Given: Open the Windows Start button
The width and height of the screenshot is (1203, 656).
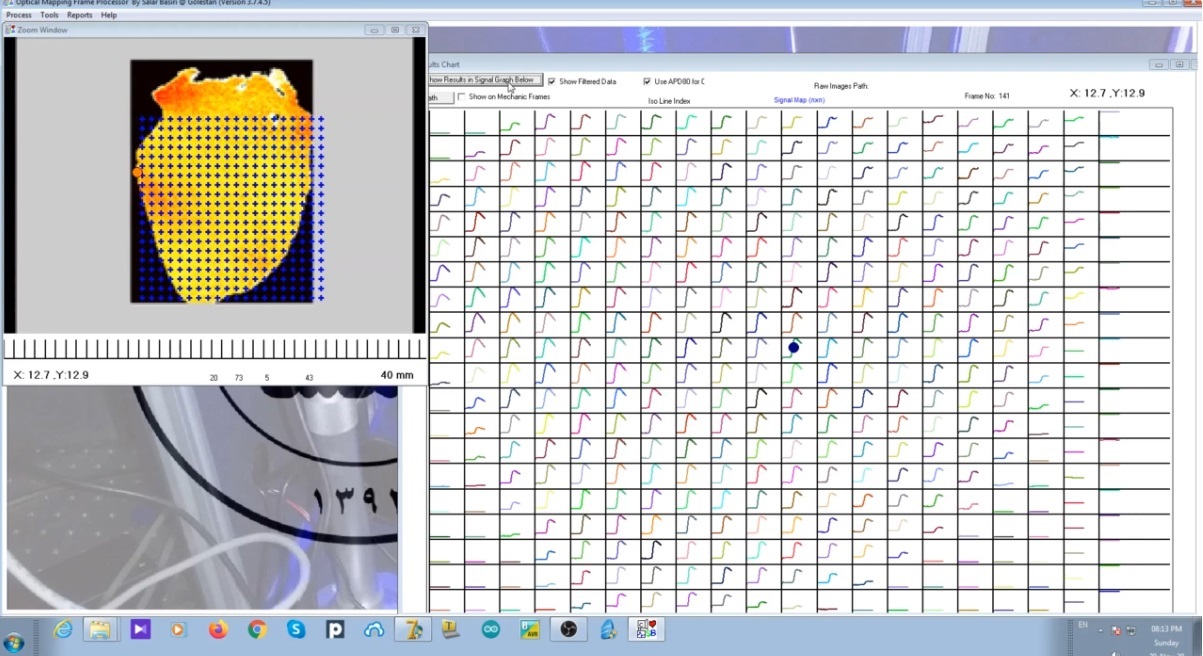Looking at the screenshot, I should click(14, 642).
